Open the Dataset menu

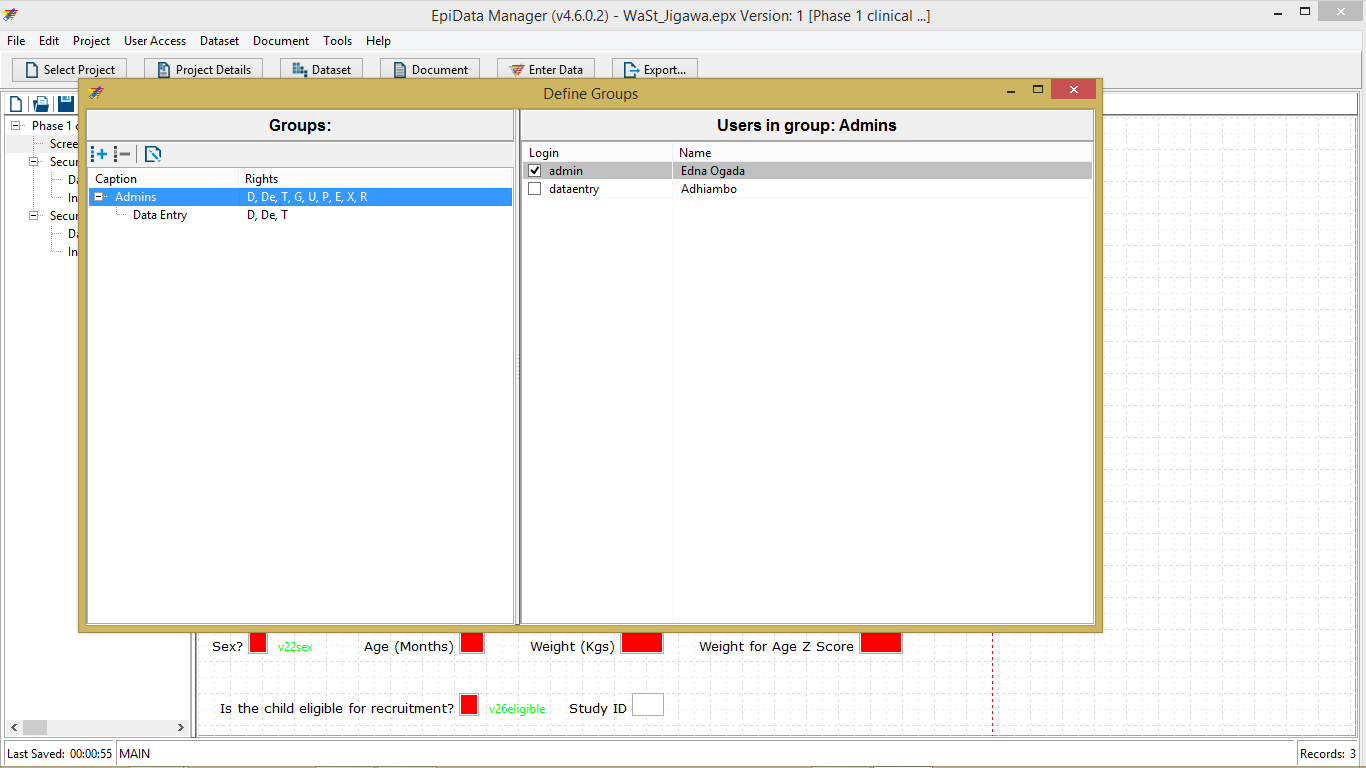point(219,41)
